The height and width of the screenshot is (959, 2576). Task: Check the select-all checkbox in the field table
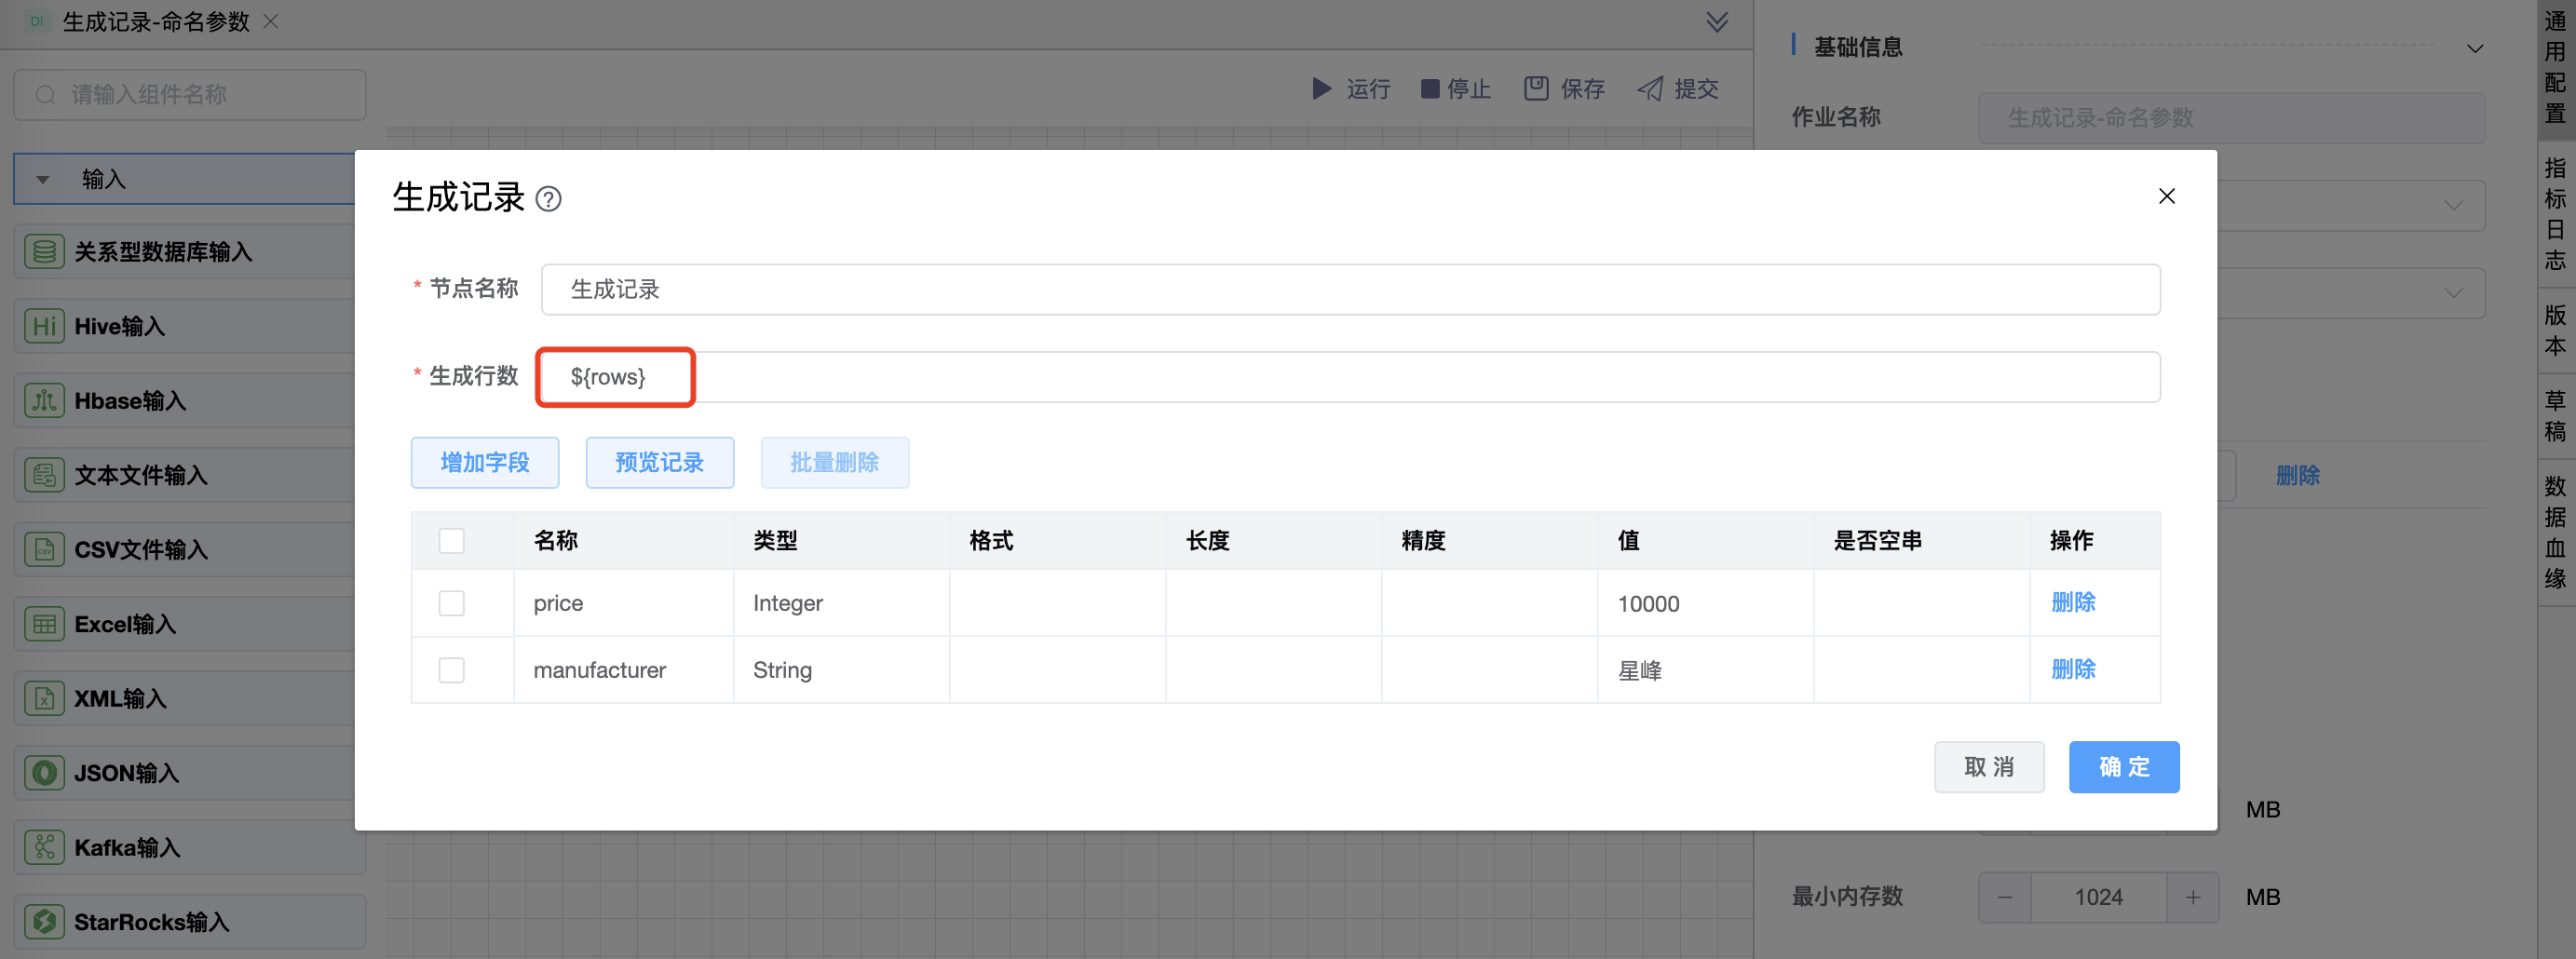(x=451, y=540)
